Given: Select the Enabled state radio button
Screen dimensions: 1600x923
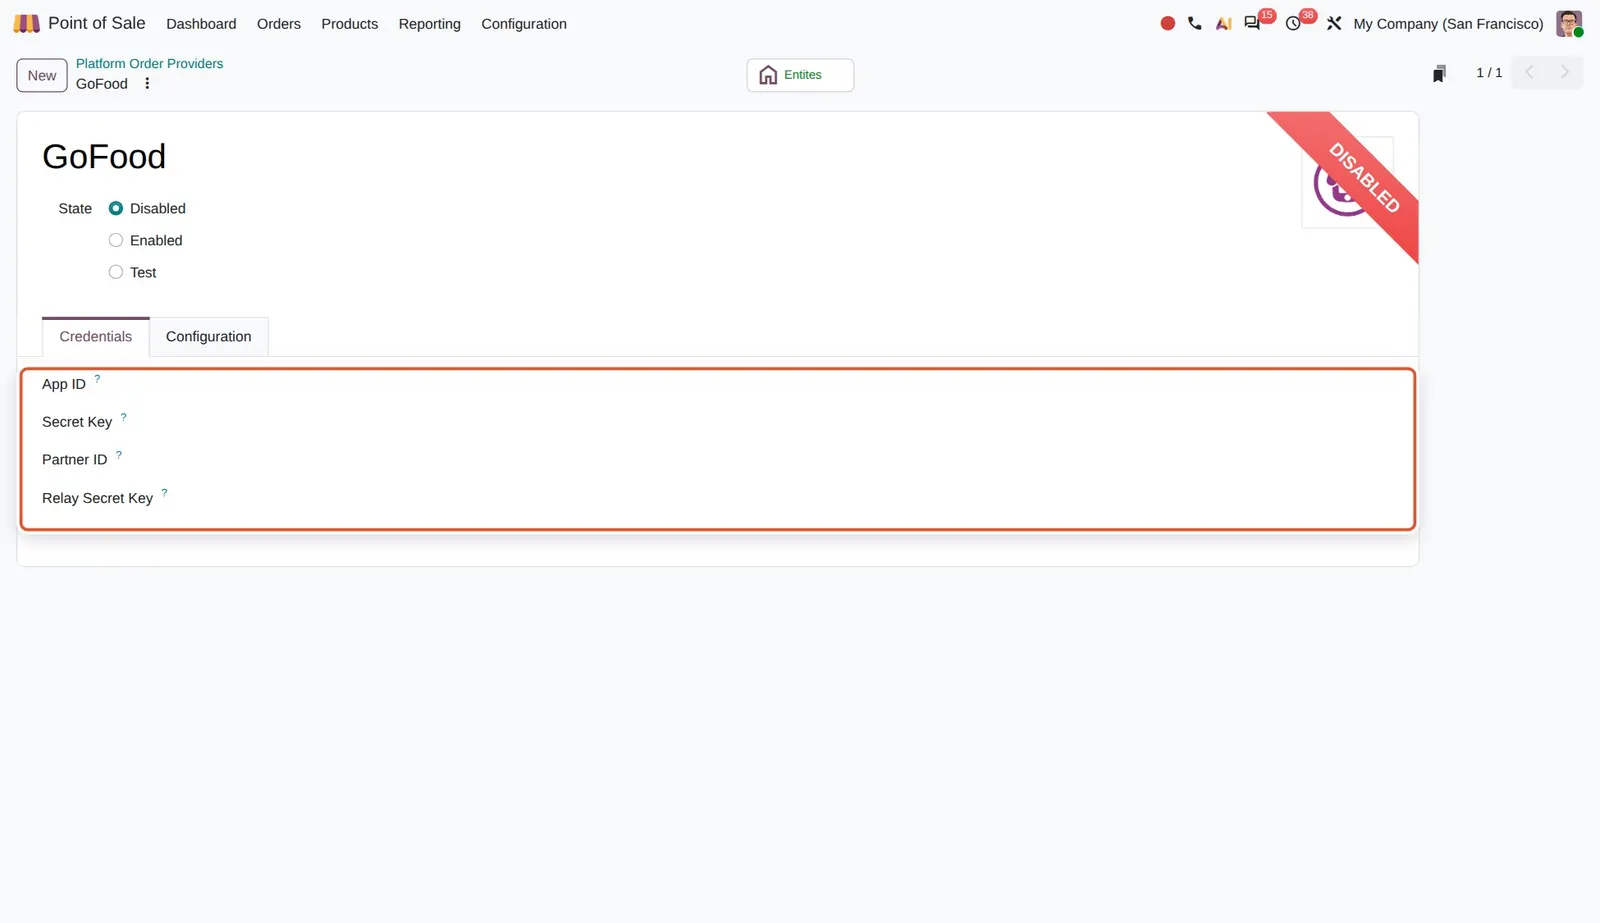Looking at the screenshot, I should pyautogui.click(x=116, y=240).
